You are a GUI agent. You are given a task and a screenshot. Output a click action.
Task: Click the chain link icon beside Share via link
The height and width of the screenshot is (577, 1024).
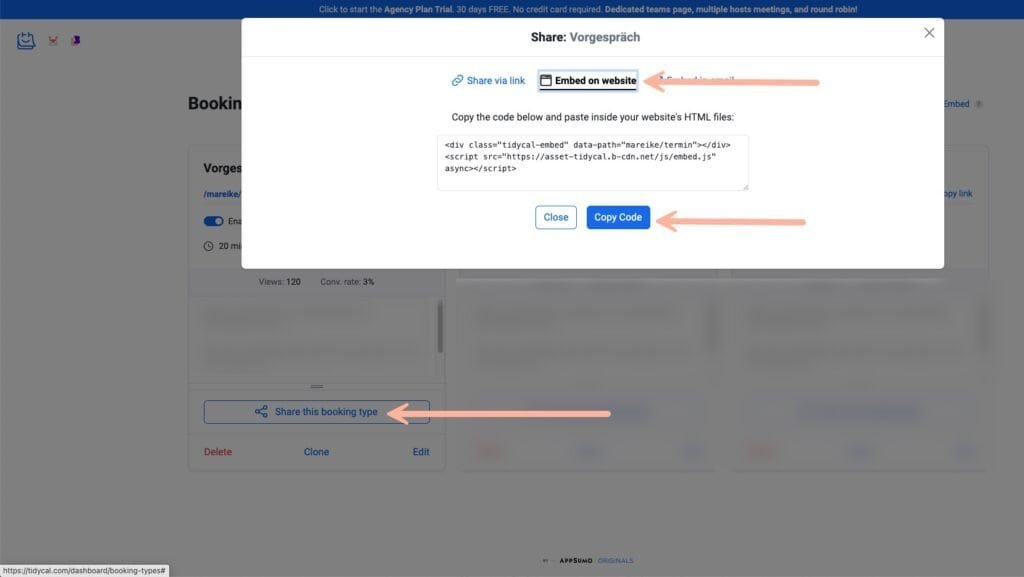click(457, 81)
